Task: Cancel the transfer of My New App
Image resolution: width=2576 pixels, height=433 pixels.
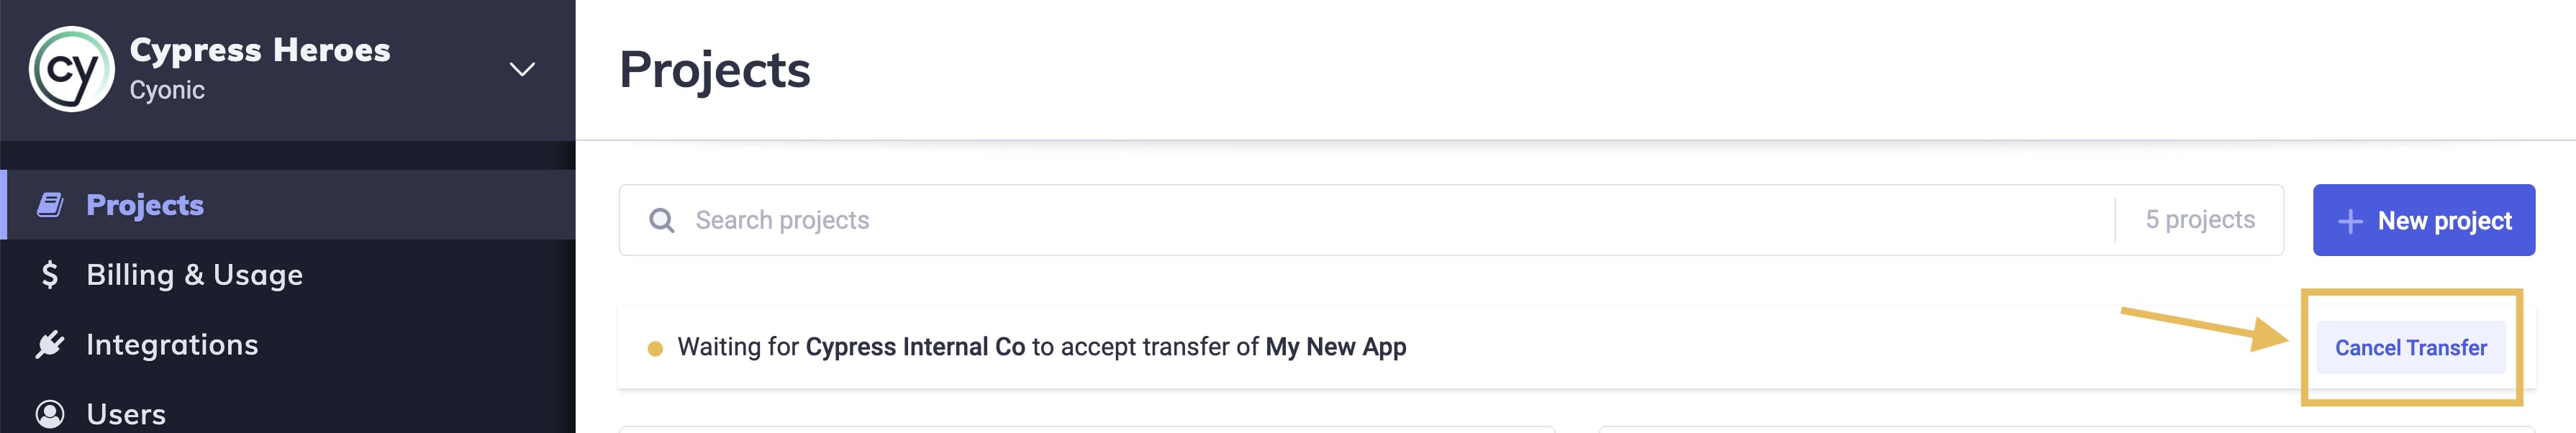Action: click(x=2411, y=347)
